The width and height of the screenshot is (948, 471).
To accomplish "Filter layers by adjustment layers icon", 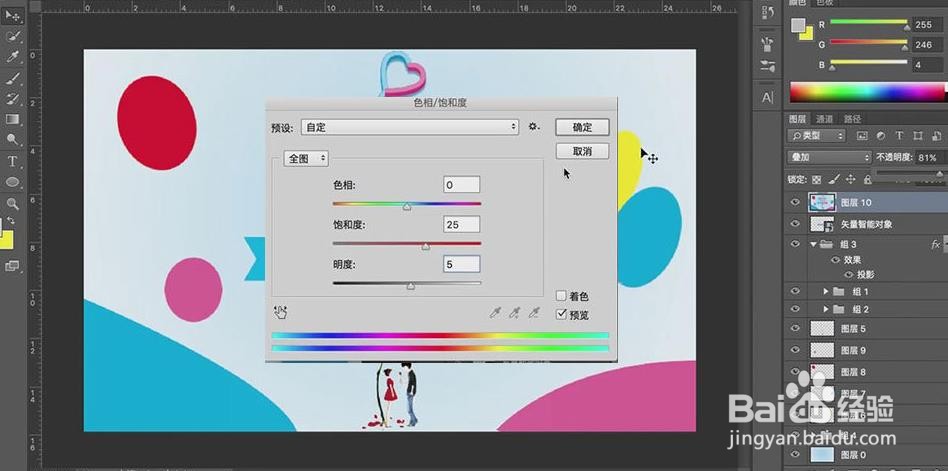I will [x=880, y=136].
